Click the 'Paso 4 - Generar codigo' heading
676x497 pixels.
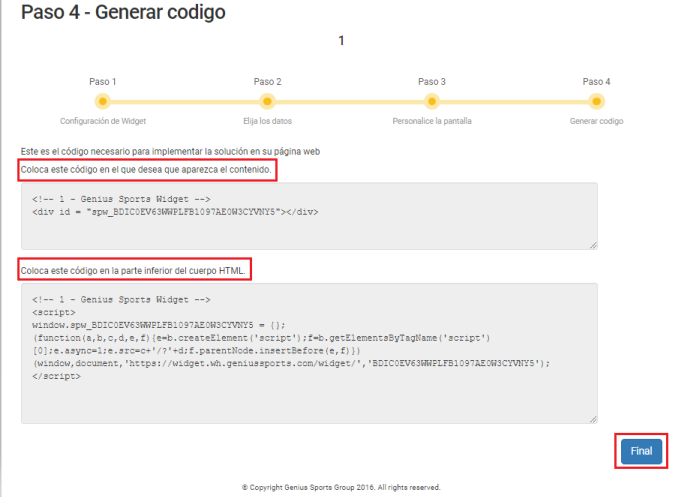pyautogui.click(x=123, y=12)
